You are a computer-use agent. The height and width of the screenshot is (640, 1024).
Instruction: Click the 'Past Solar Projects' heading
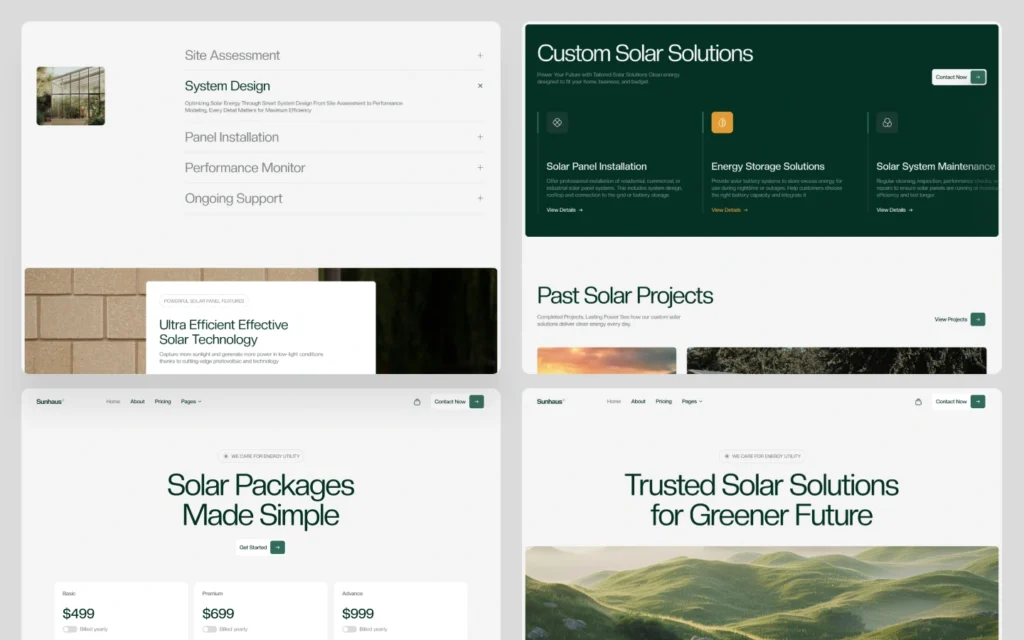[x=625, y=296]
